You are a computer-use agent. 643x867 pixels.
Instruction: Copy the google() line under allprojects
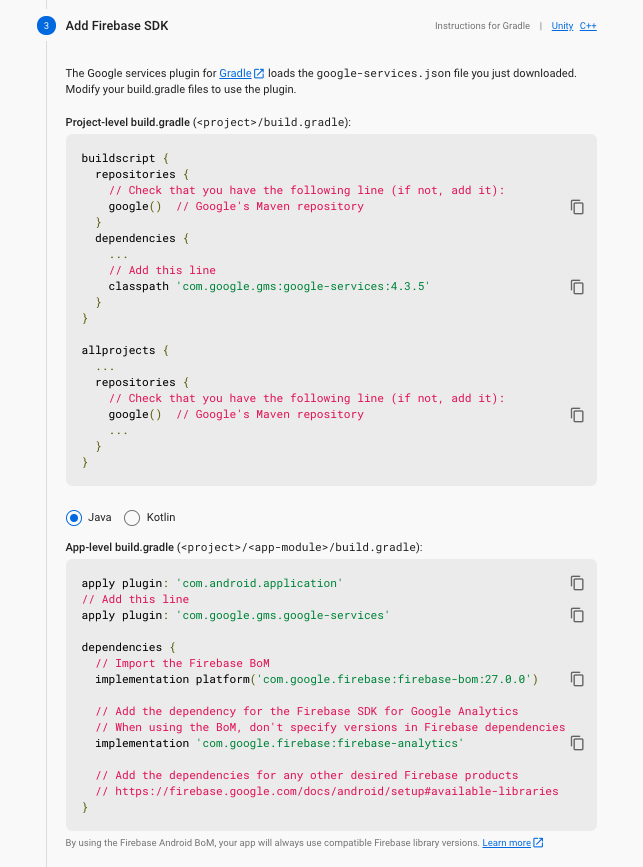(x=577, y=415)
